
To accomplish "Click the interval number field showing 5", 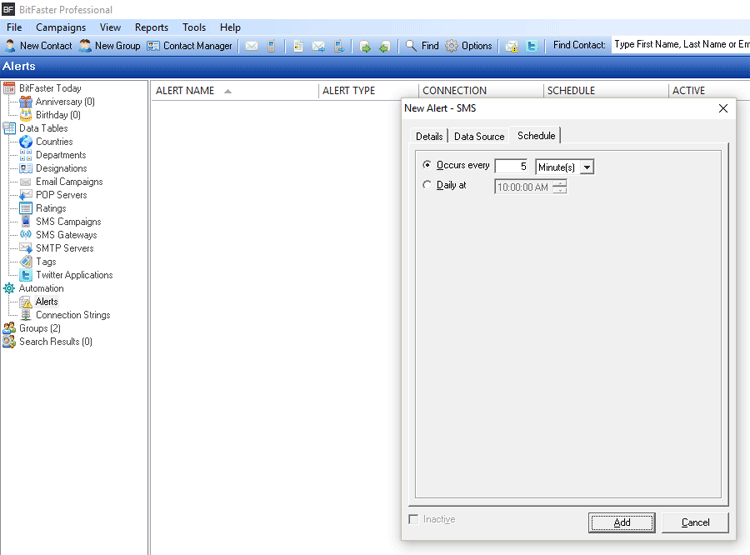I will 511,166.
